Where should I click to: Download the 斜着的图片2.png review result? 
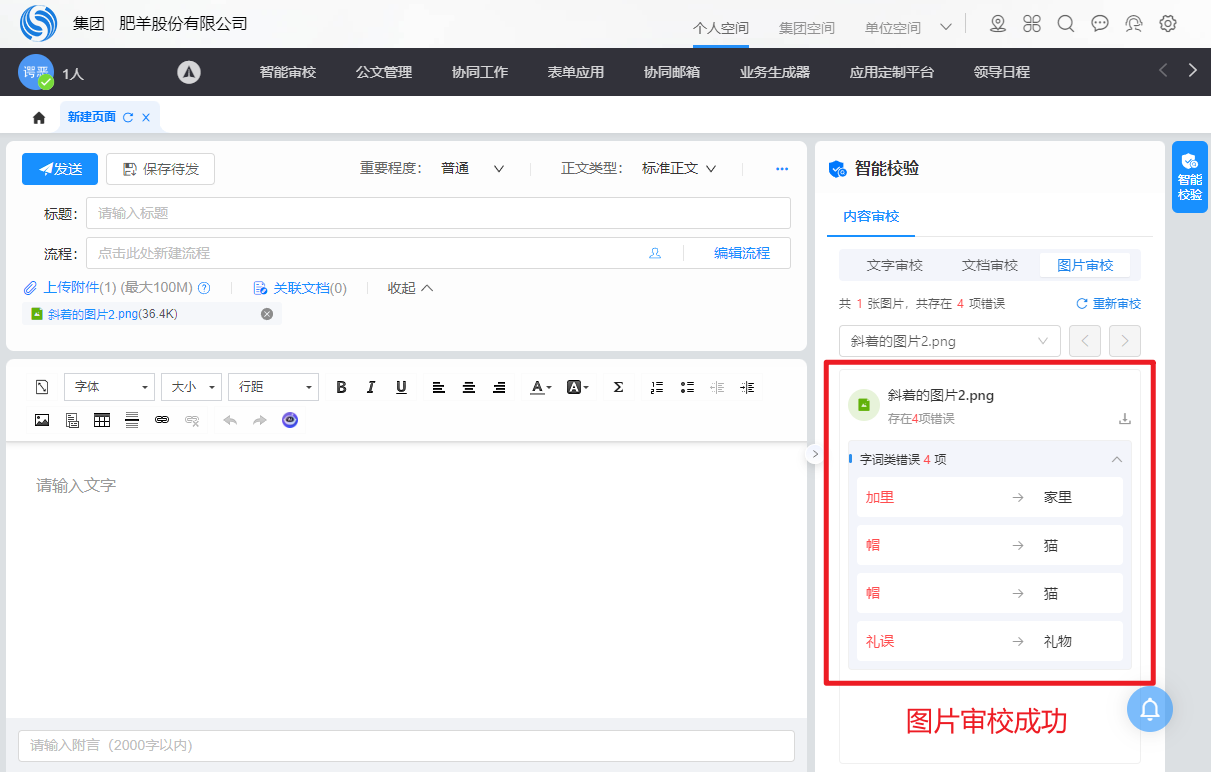(1124, 419)
